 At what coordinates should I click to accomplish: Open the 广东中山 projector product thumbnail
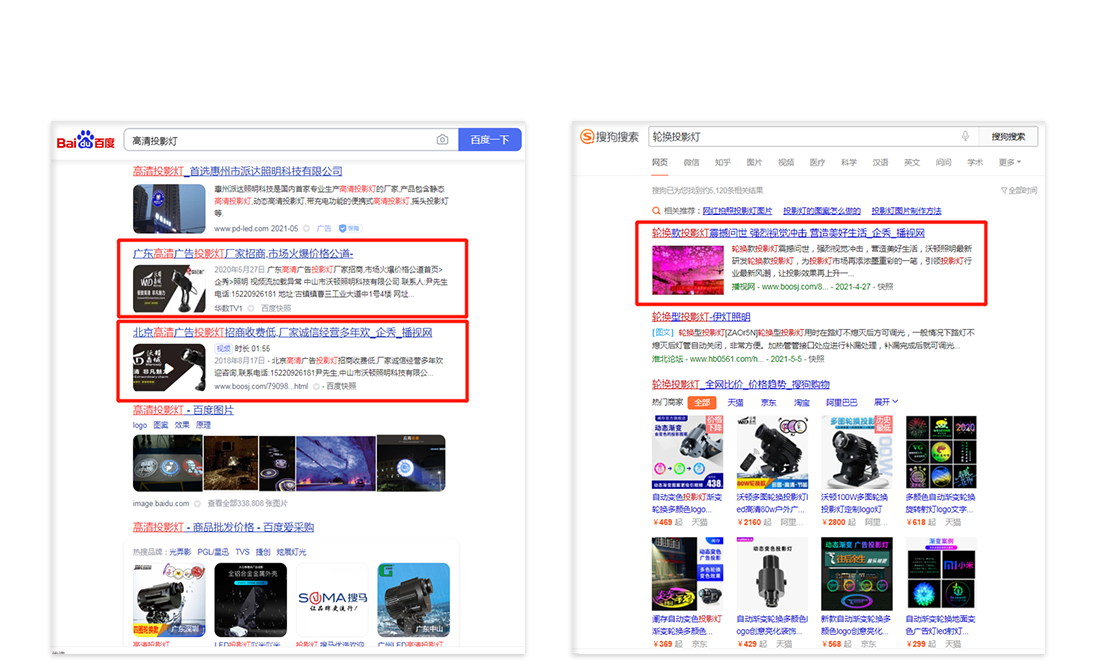point(413,600)
